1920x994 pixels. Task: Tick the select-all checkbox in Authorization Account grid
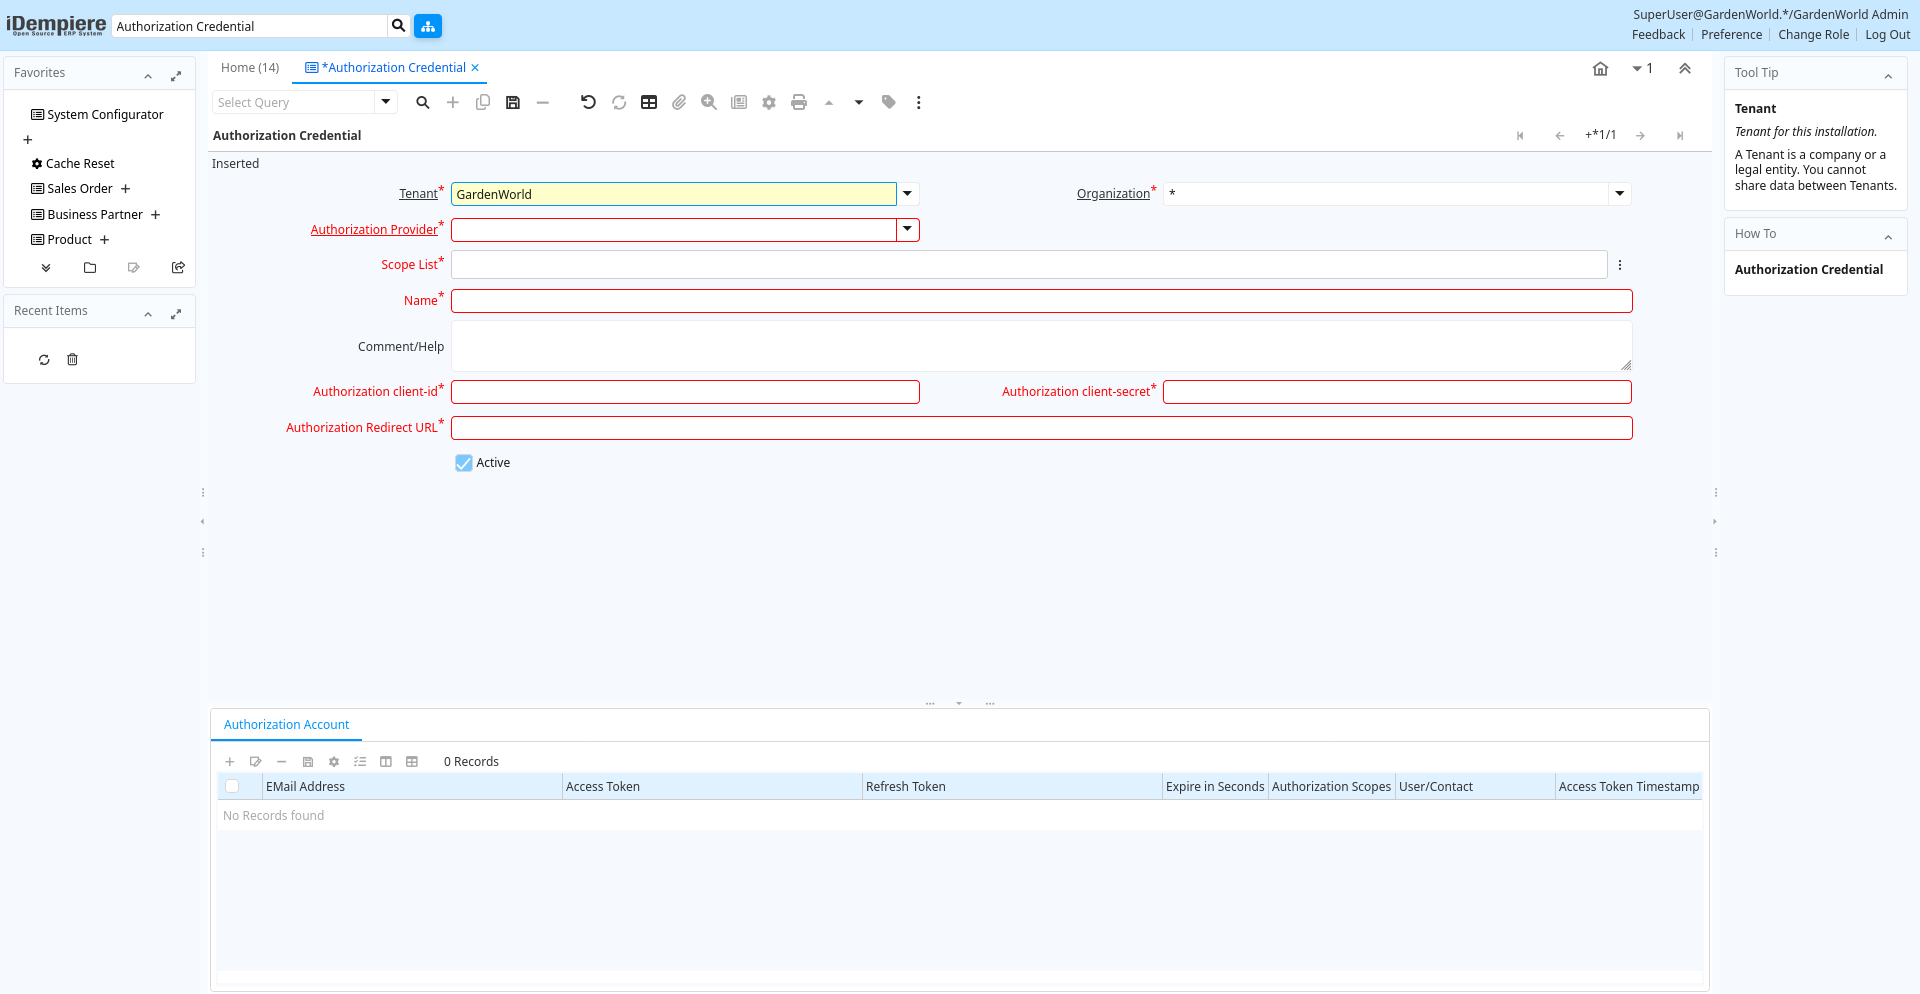[x=232, y=787]
